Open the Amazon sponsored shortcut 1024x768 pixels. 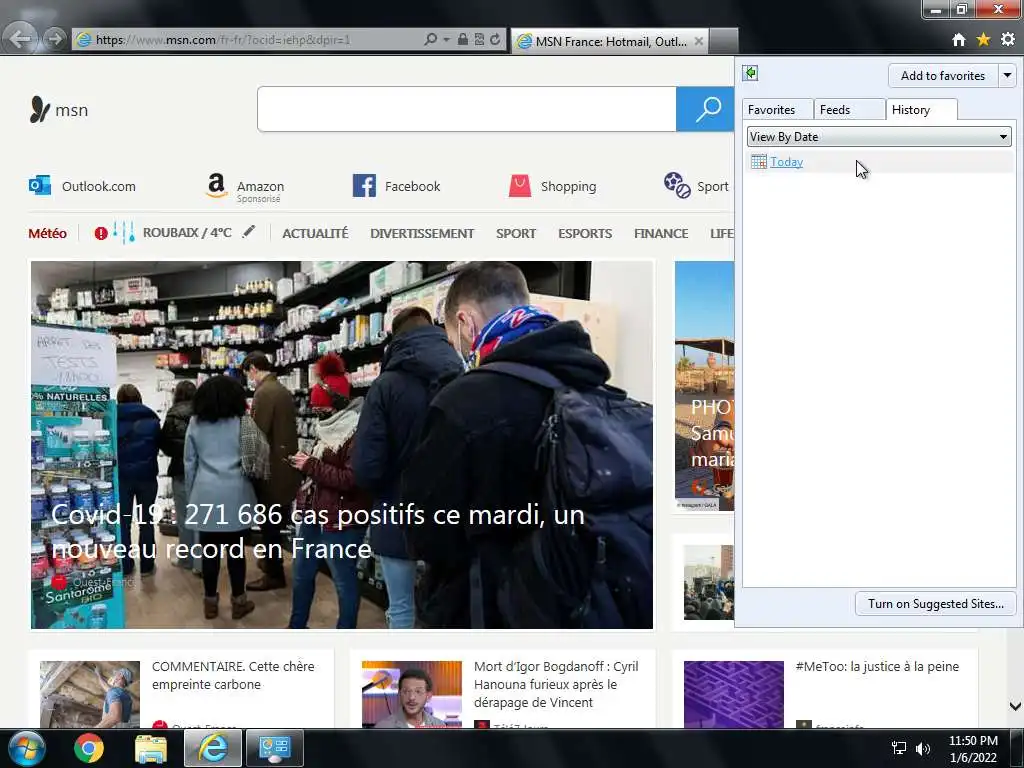245,187
